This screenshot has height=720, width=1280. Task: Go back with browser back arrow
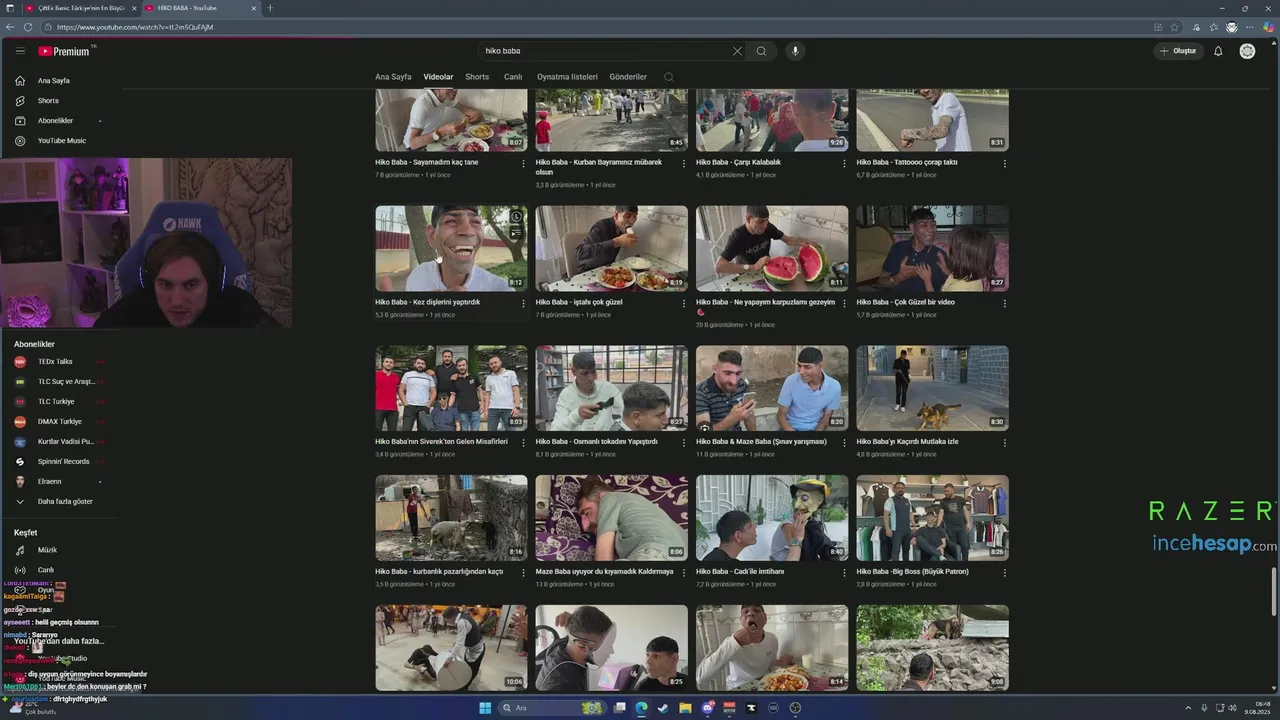(10, 27)
